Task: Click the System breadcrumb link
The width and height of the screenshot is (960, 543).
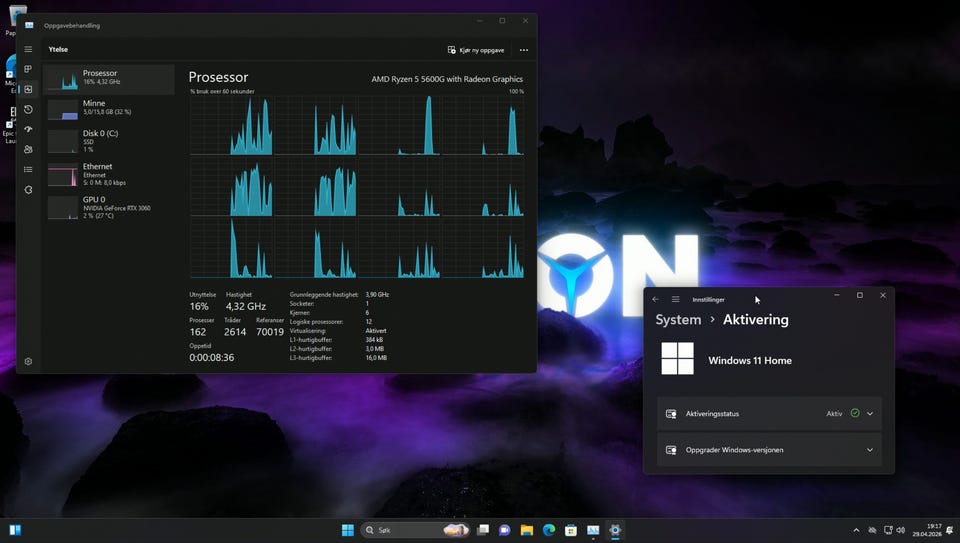Action: 678,320
